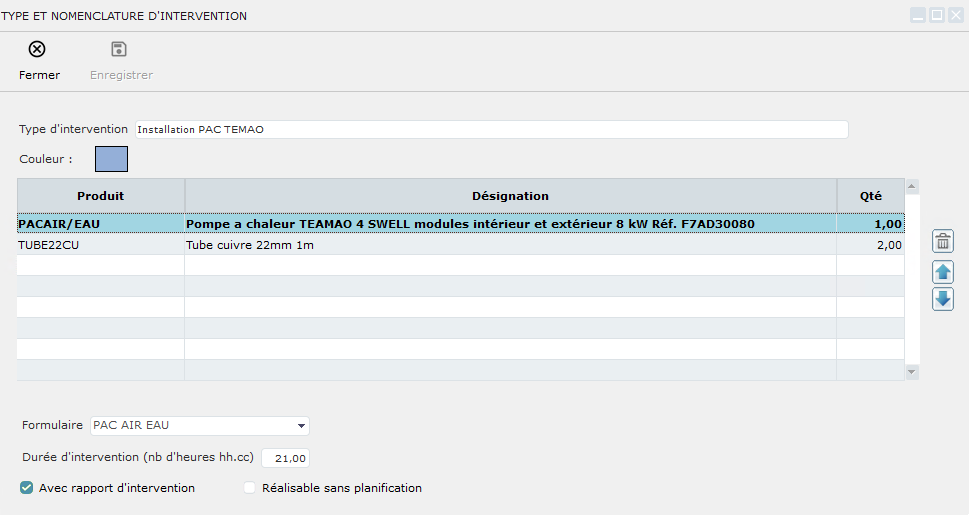Minimize the intervention window
The height and width of the screenshot is (515, 969).
point(918,15)
